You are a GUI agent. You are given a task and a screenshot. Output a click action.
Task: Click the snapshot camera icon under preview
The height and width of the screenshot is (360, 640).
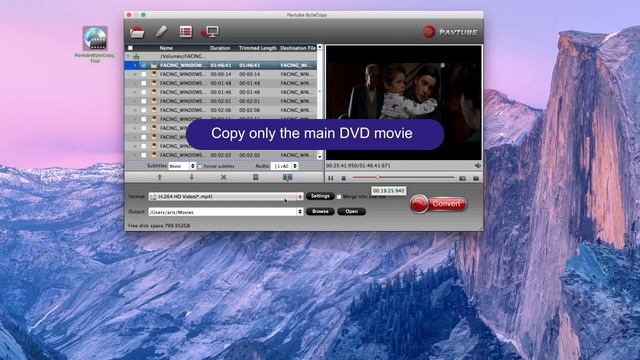[x=462, y=178]
